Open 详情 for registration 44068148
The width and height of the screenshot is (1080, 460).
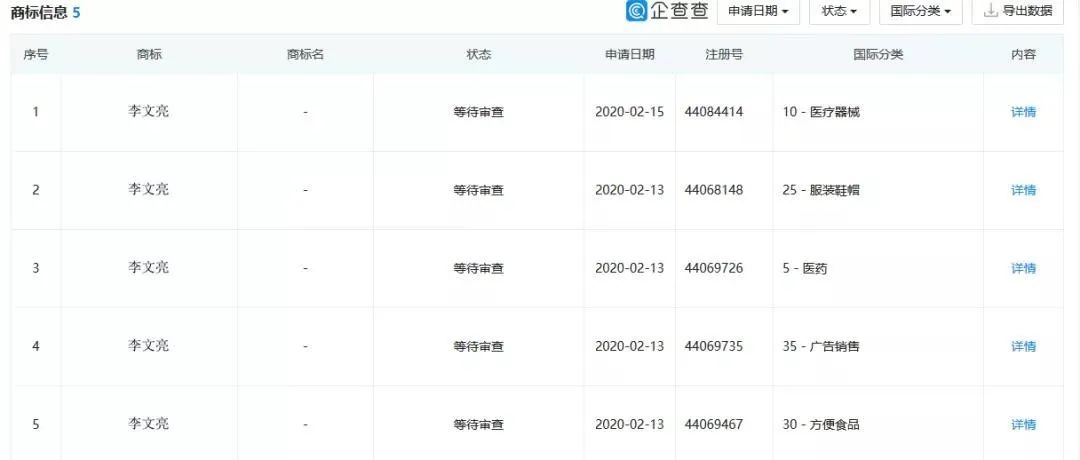click(1023, 190)
